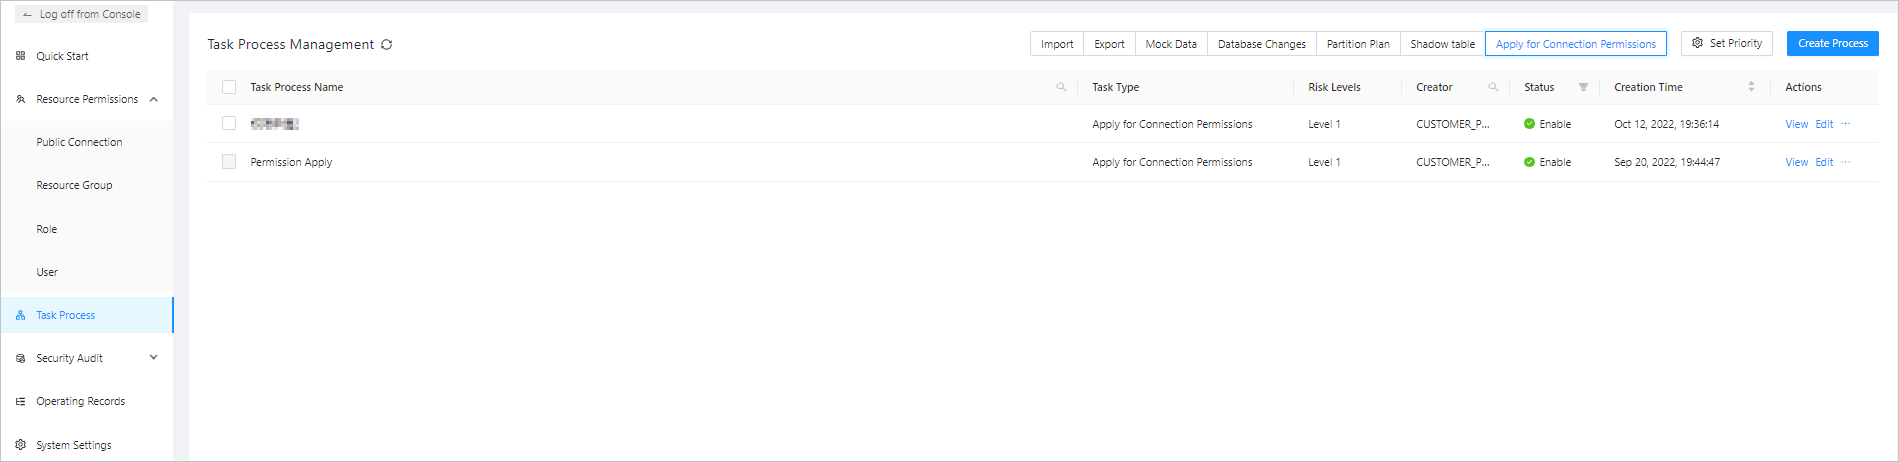Switch to the Export tab
The image size is (1899, 462).
(1109, 44)
